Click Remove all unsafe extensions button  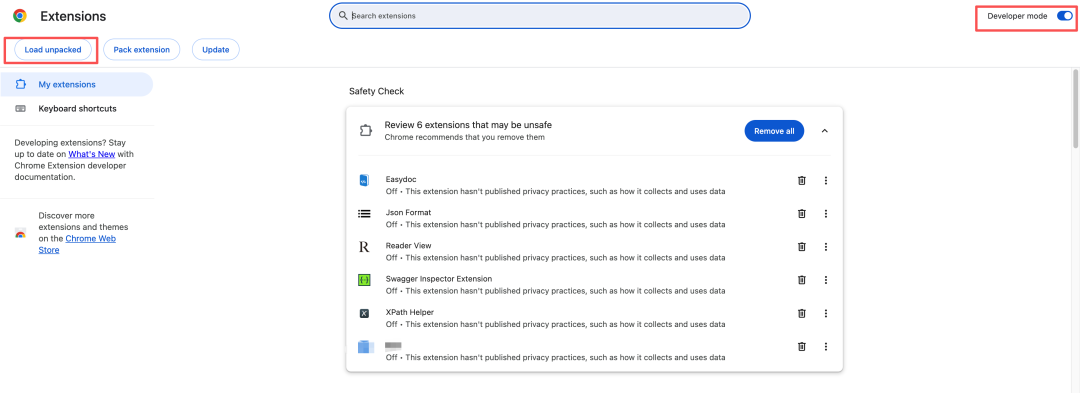point(774,131)
